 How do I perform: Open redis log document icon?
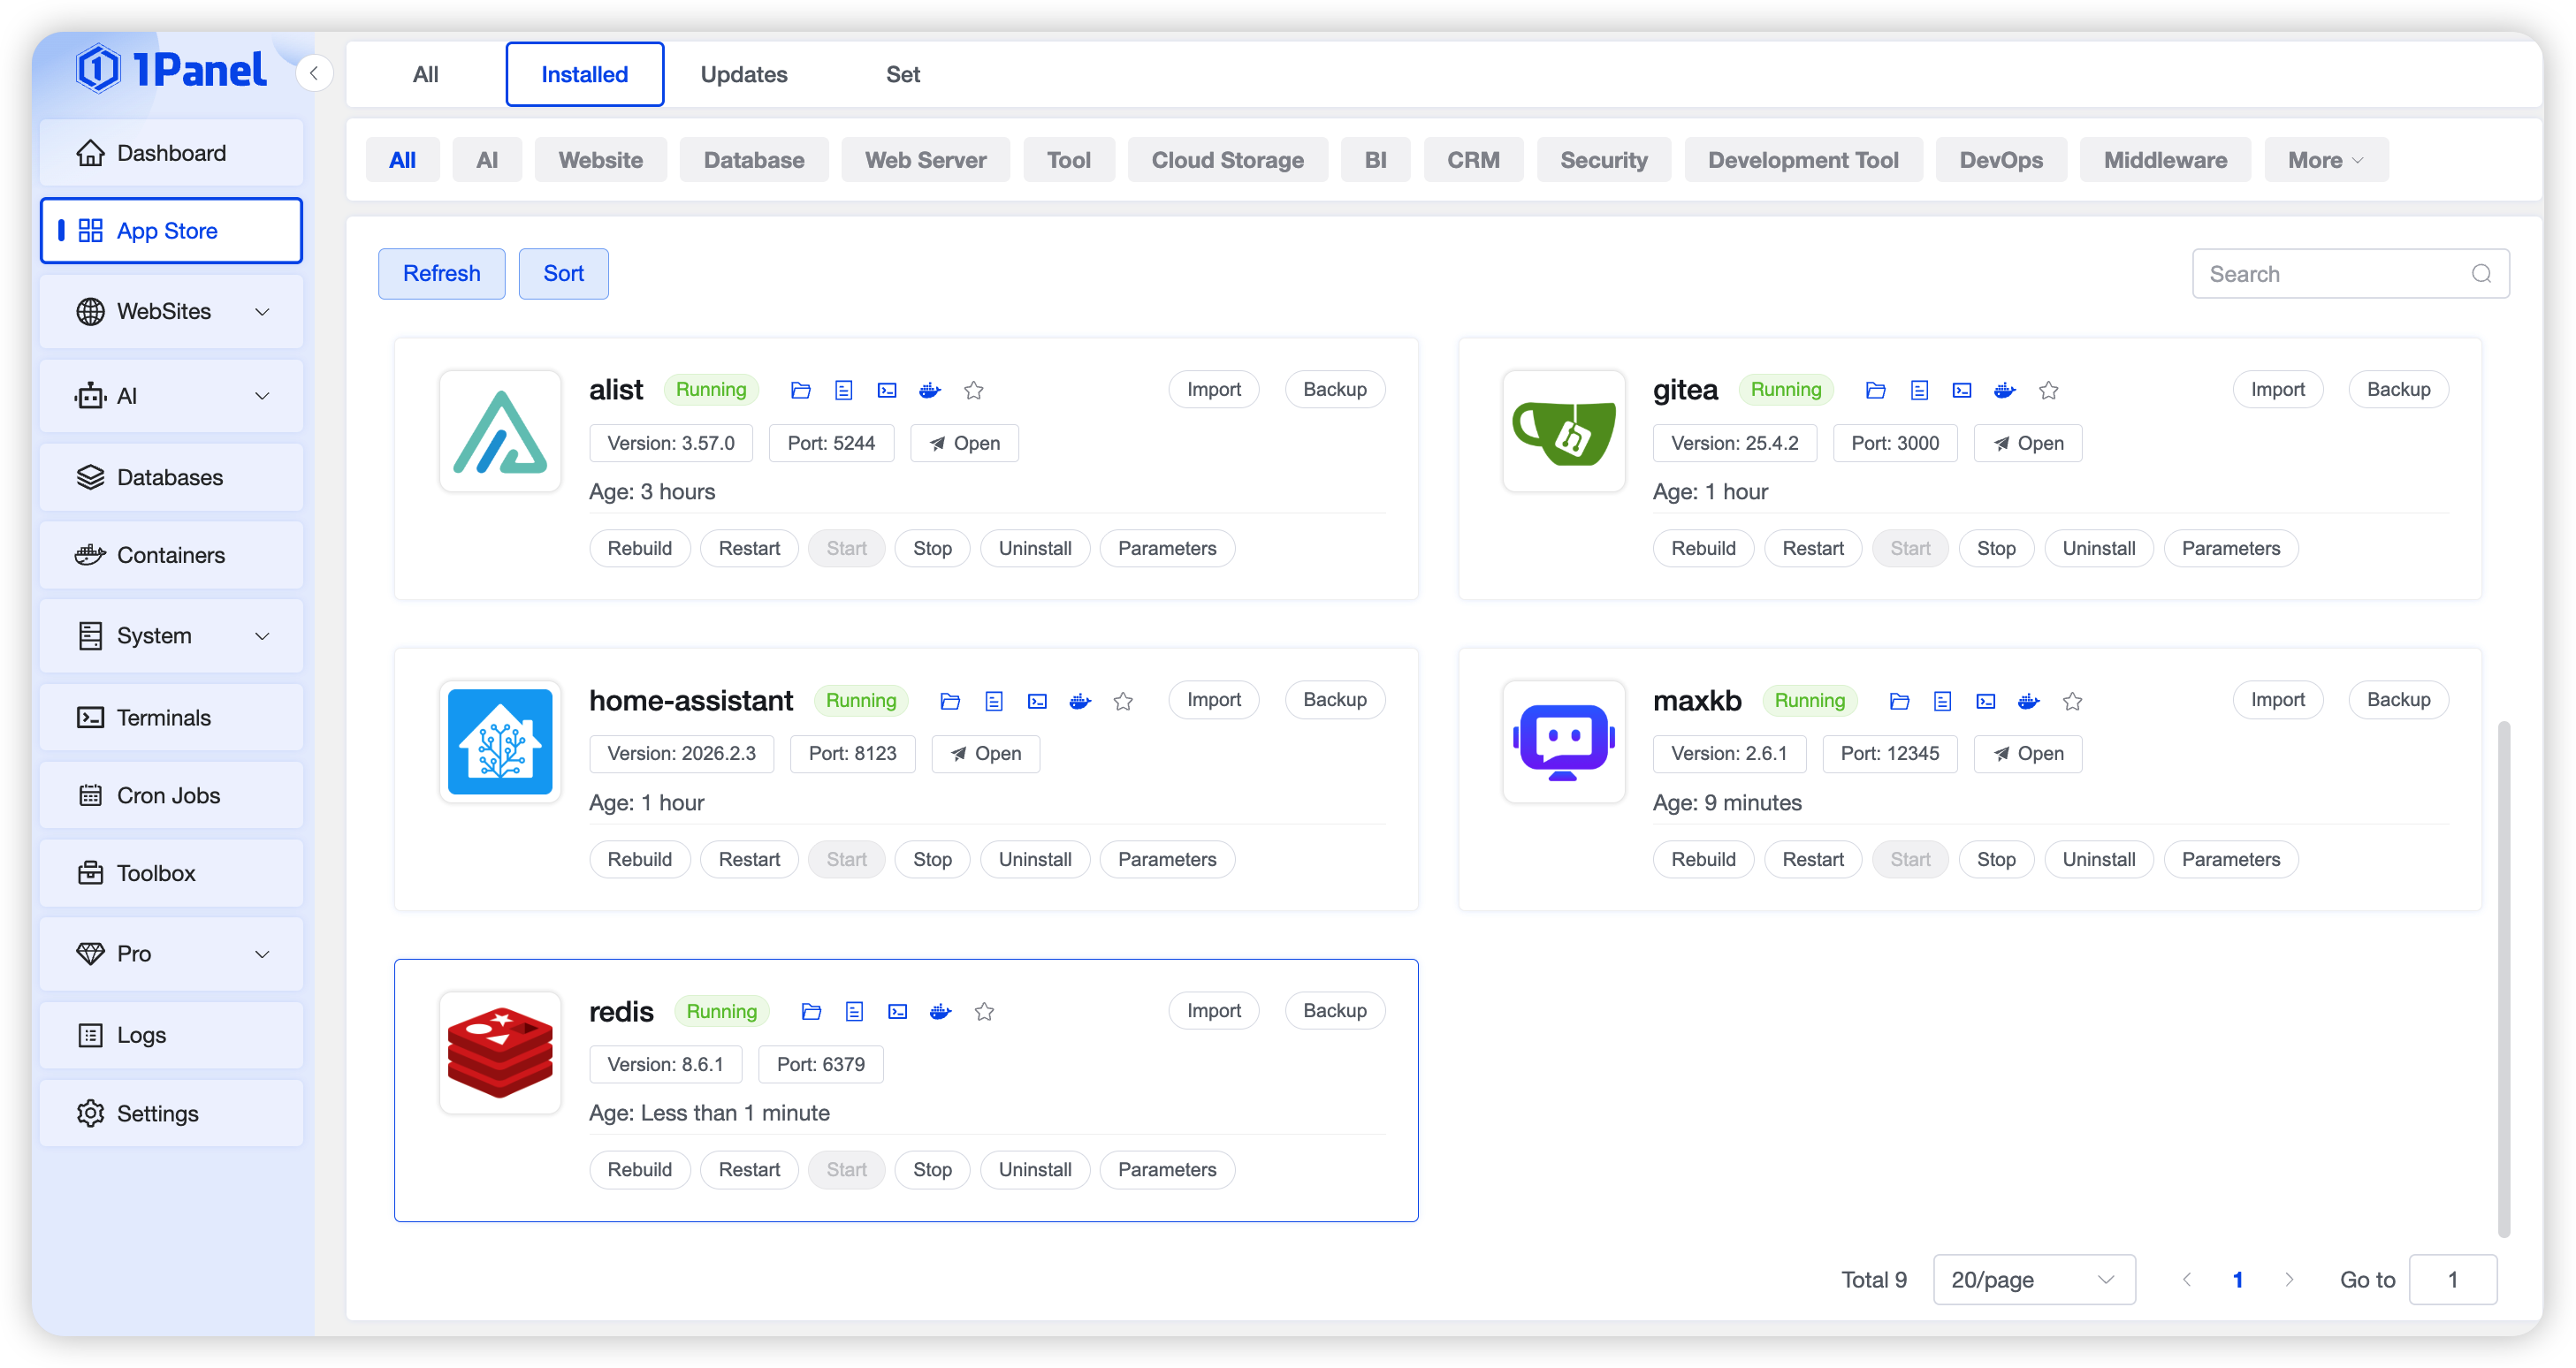854,1011
